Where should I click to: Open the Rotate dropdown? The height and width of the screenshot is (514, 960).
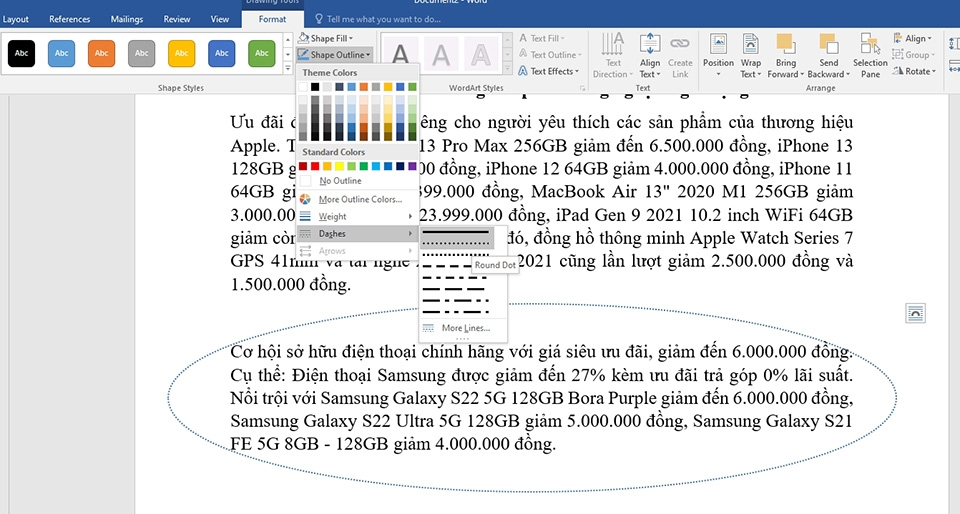coord(913,71)
